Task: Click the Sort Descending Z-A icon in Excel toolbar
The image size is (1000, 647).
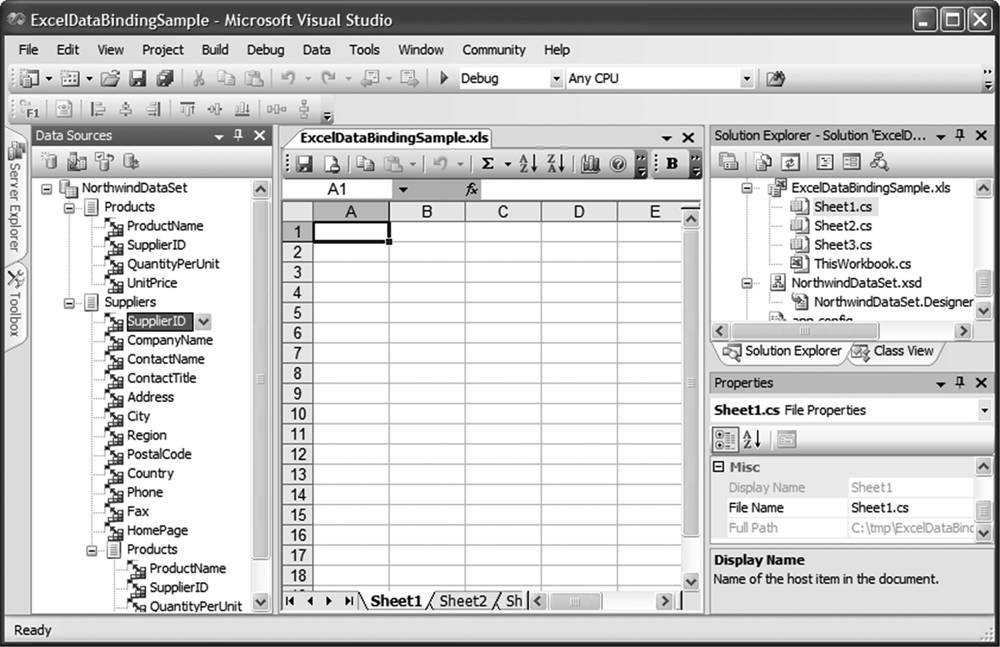Action: coord(555,164)
